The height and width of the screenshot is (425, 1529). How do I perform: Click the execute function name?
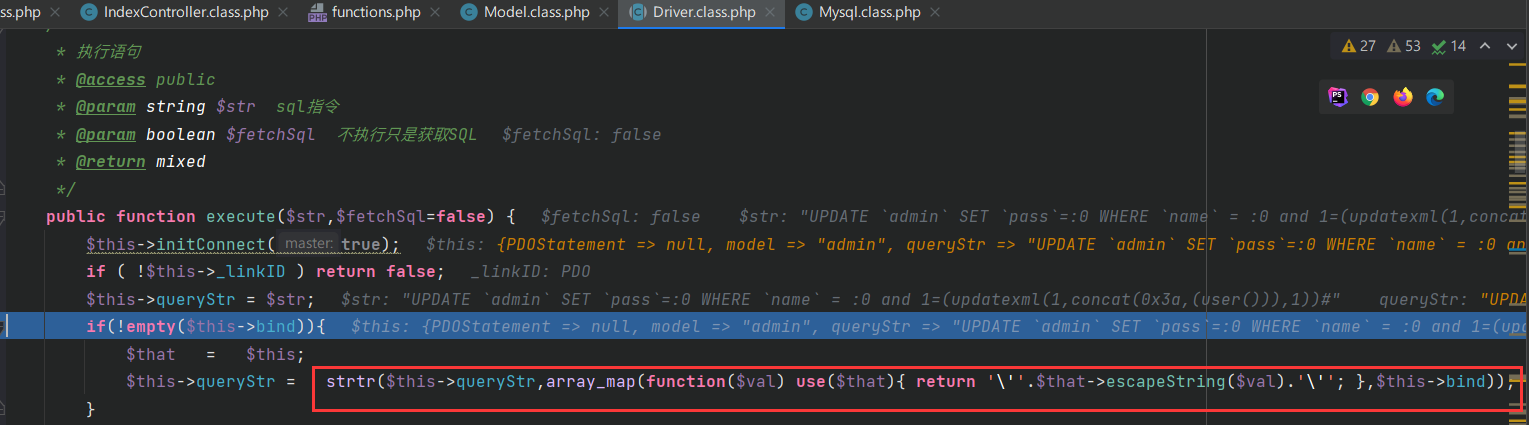point(241,217)
